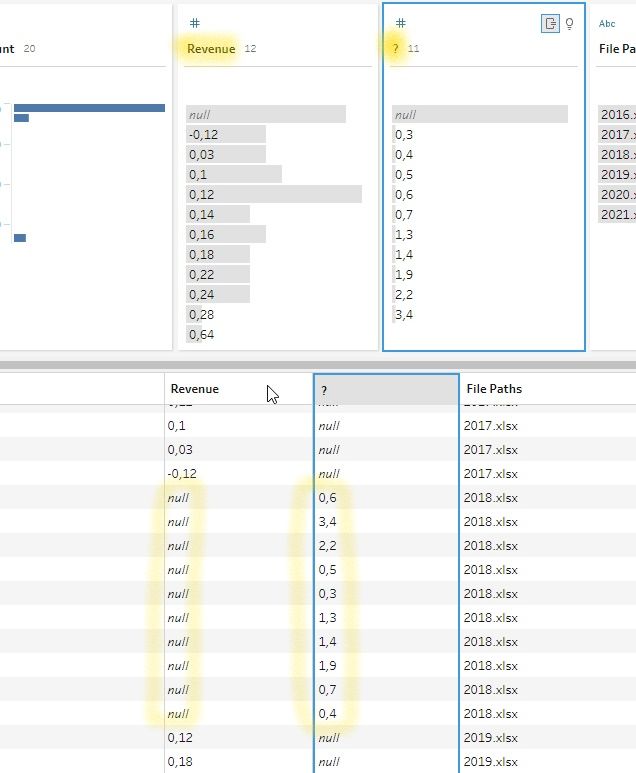
Task: Select the longest blue bar in the left histogram
Action: [x=89, y=108]
